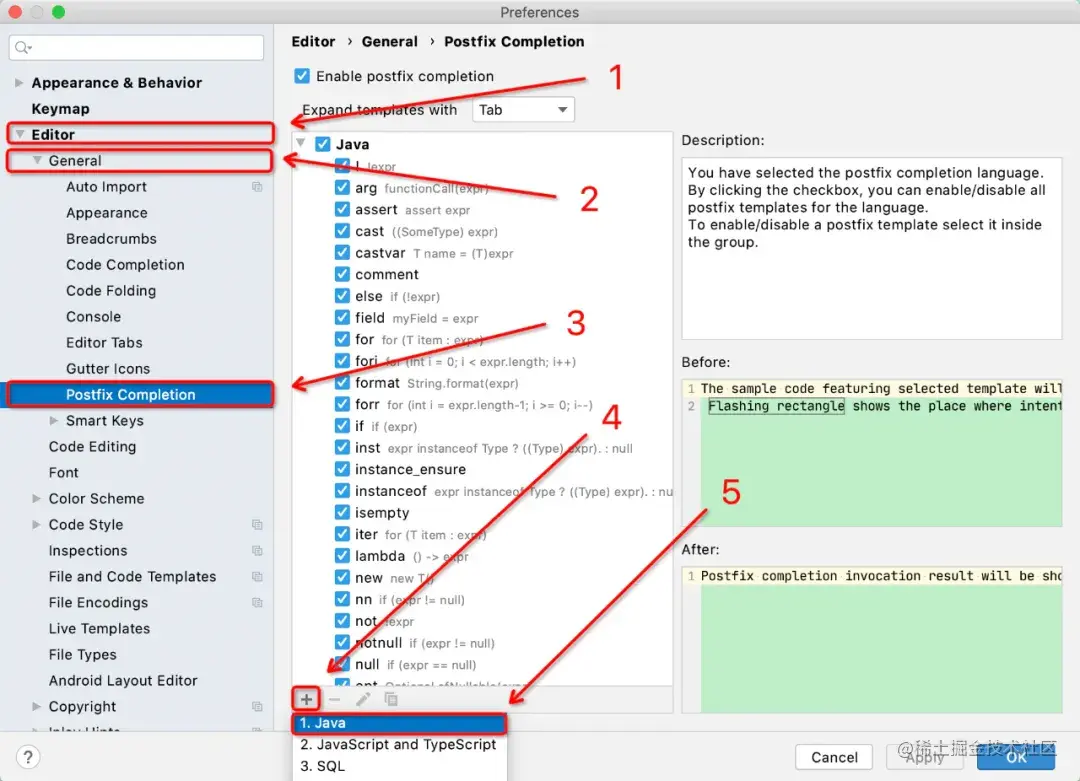Uncheck the instance_ensure template checkbox
The height and width of the screenshot is (781, 1080).
342,469
